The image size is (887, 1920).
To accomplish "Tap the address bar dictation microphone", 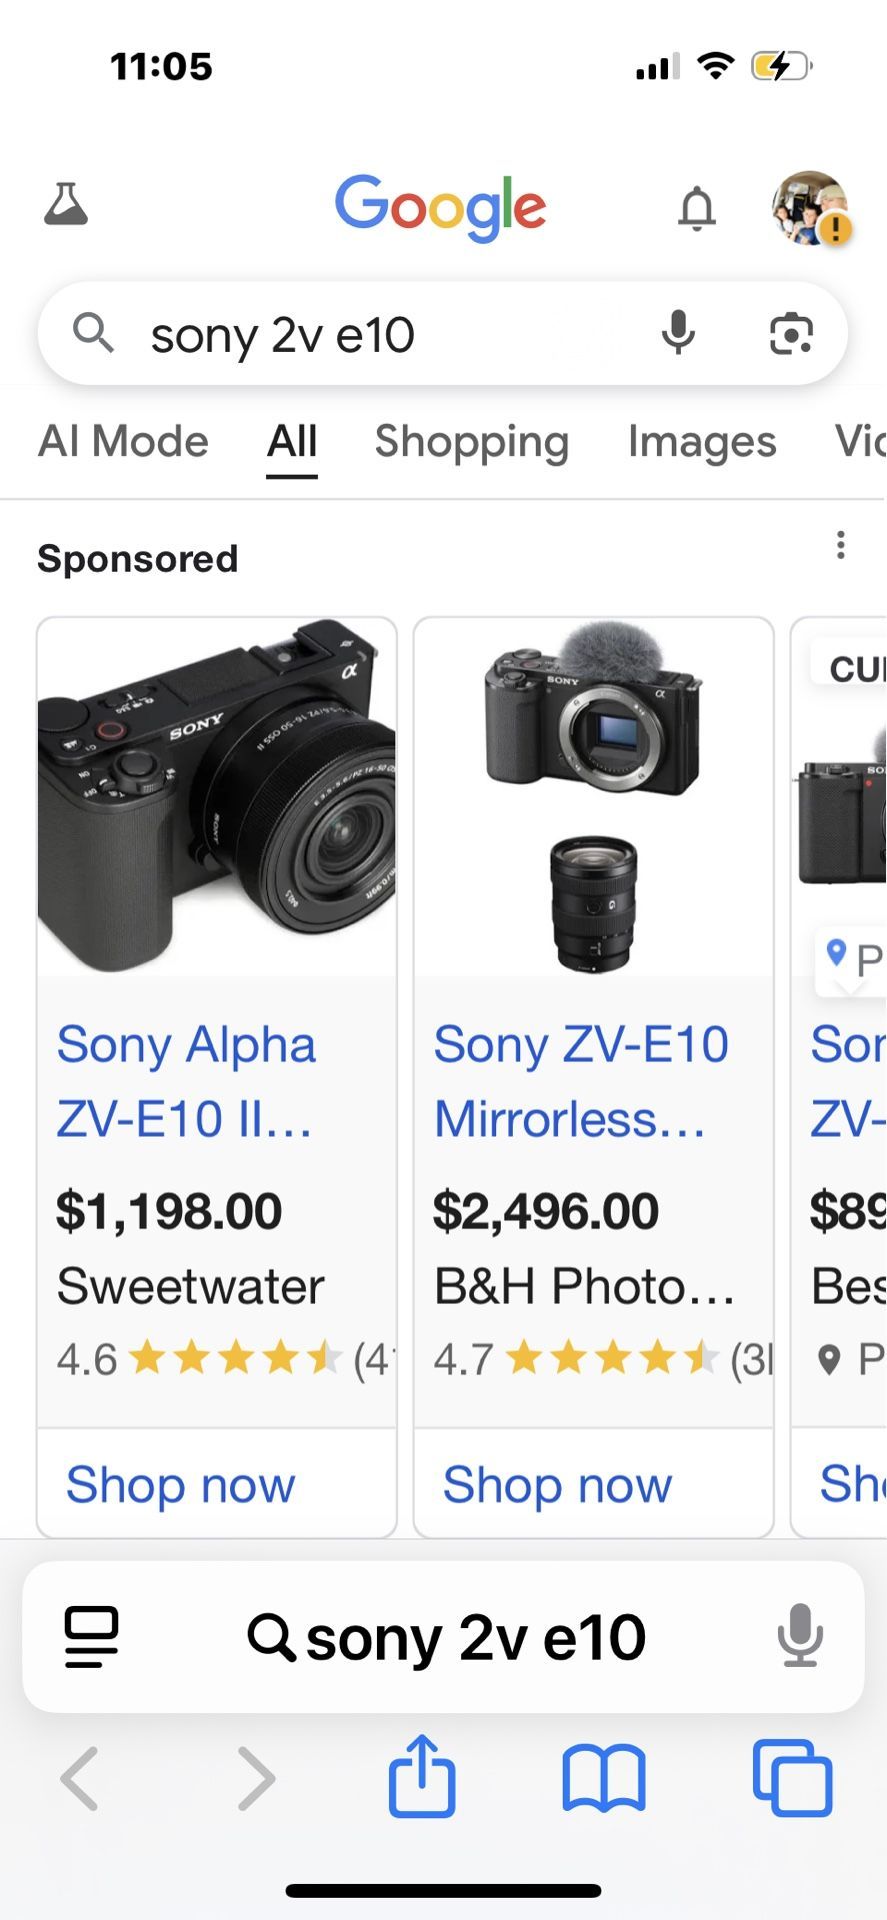I will 800,1637.
